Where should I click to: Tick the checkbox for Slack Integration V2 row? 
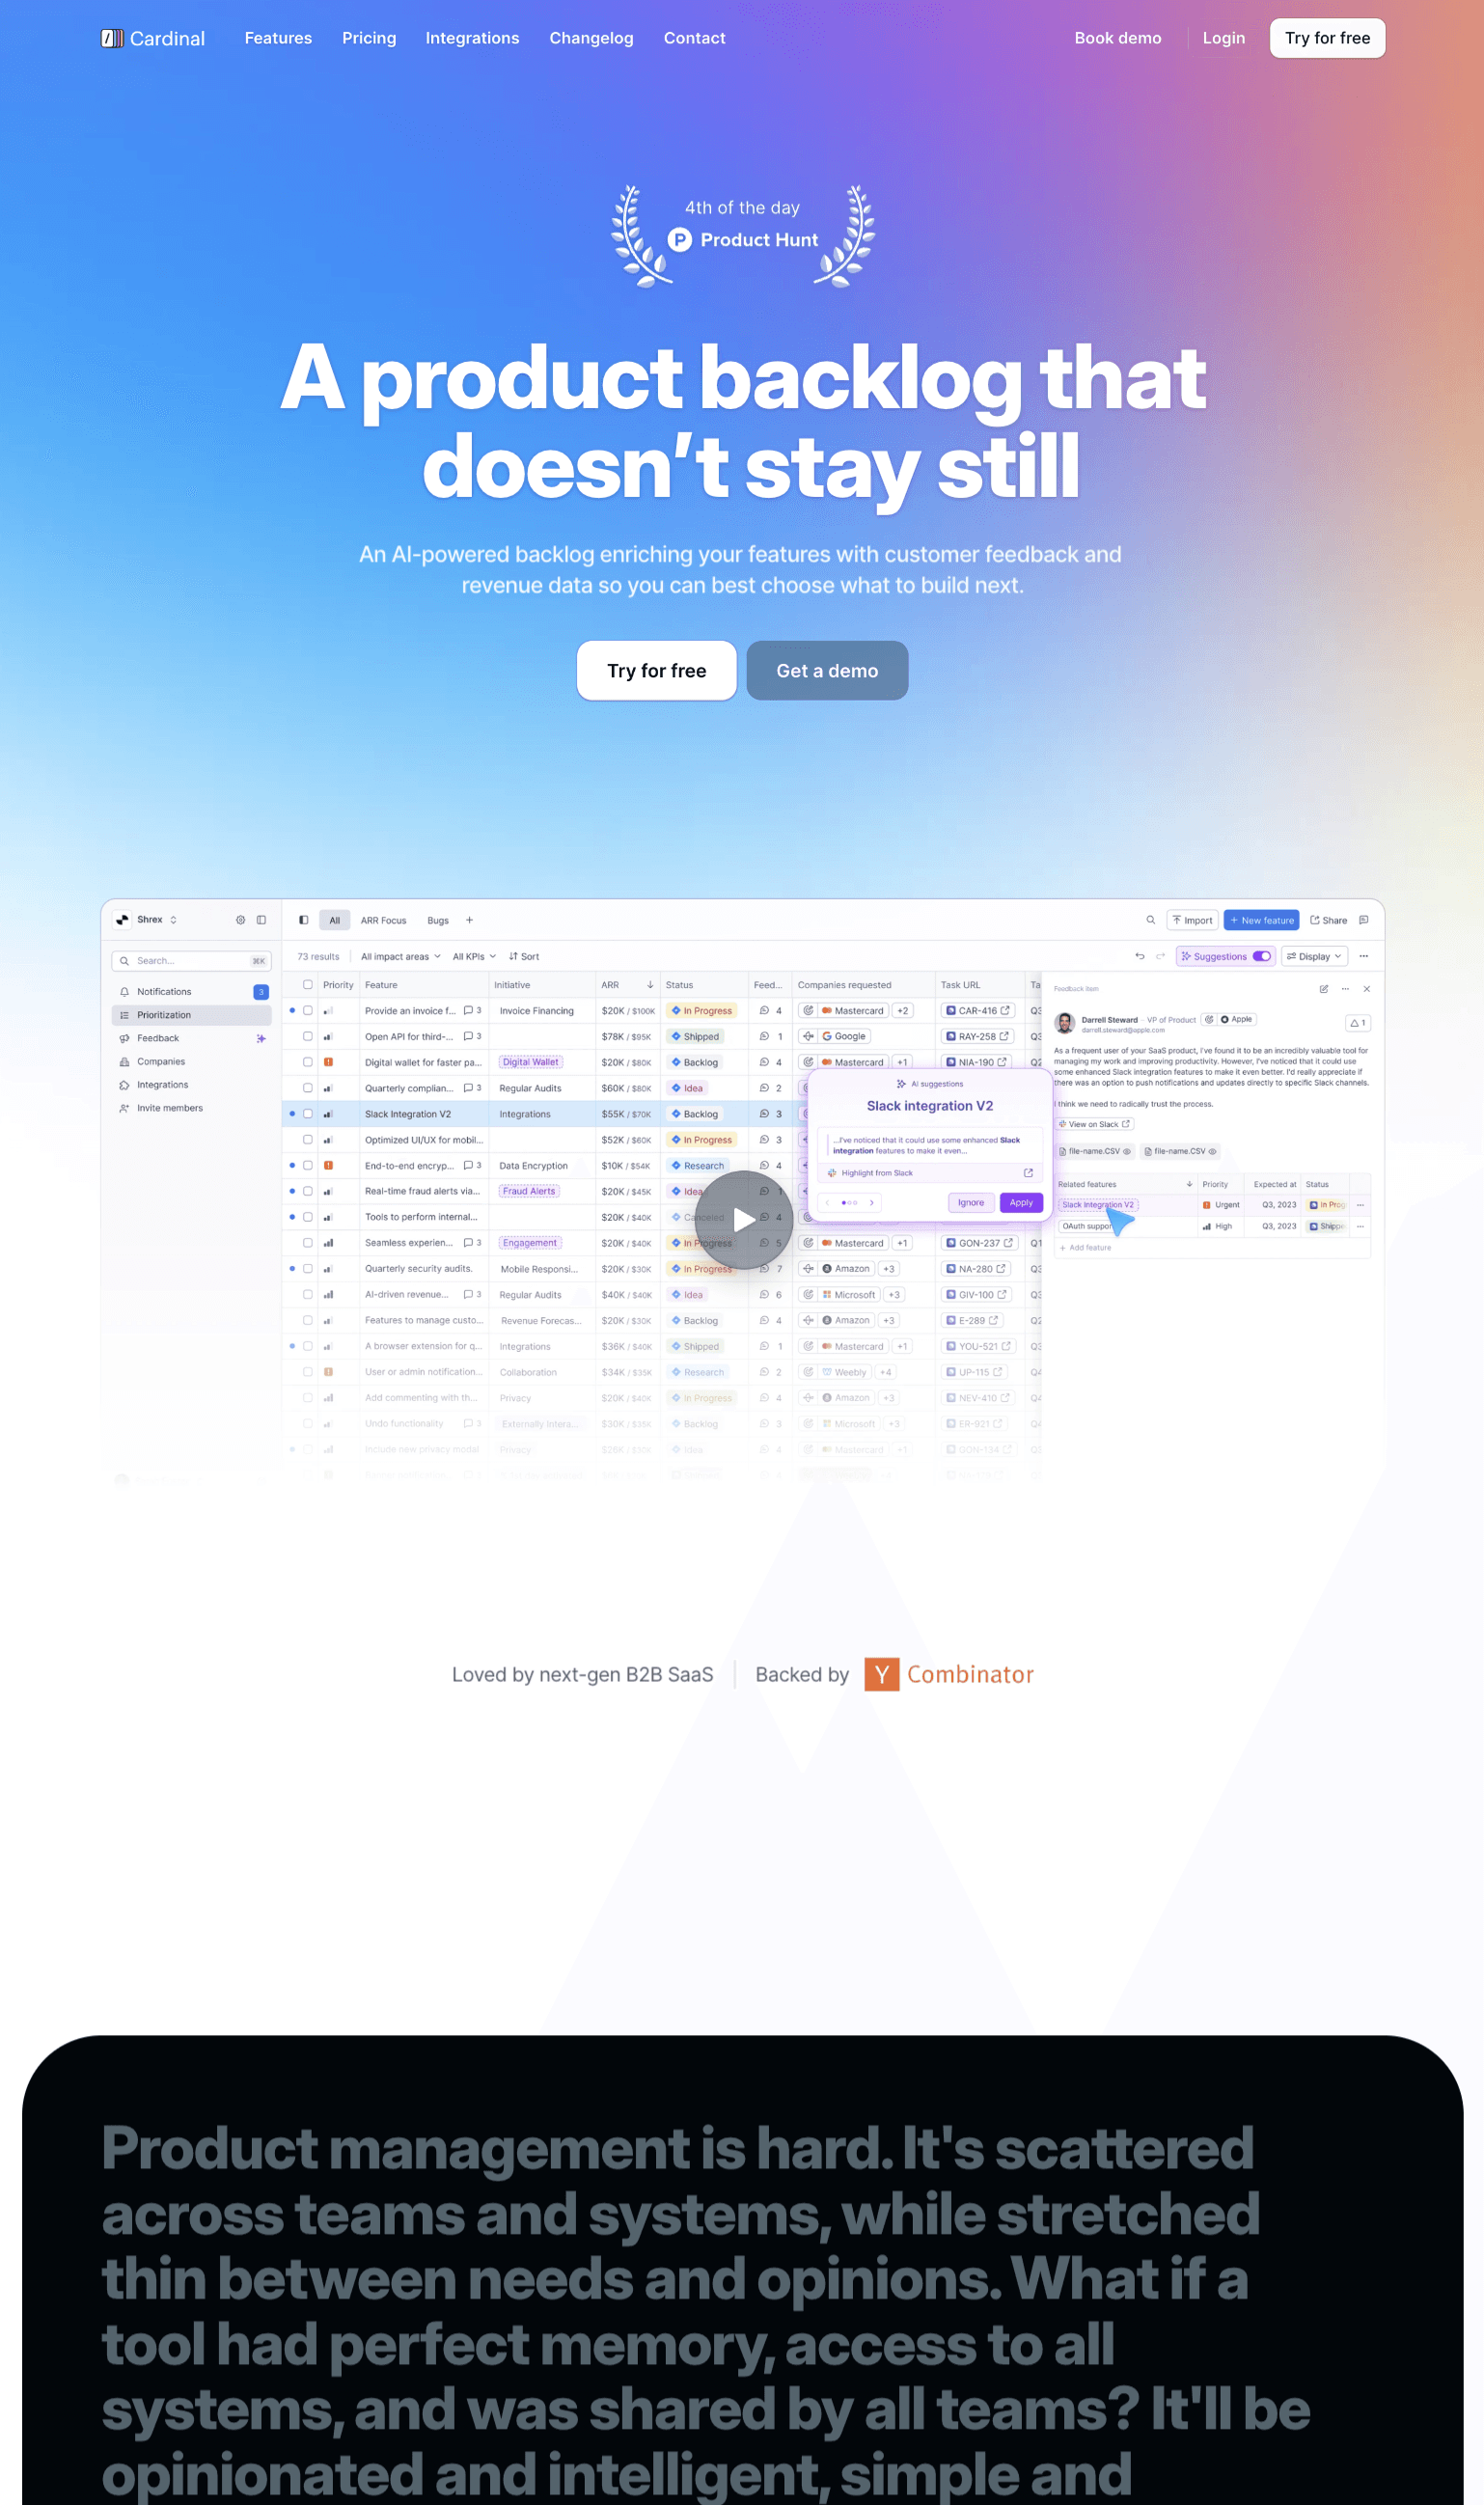pyautogui.click(x=308, y=1114)
